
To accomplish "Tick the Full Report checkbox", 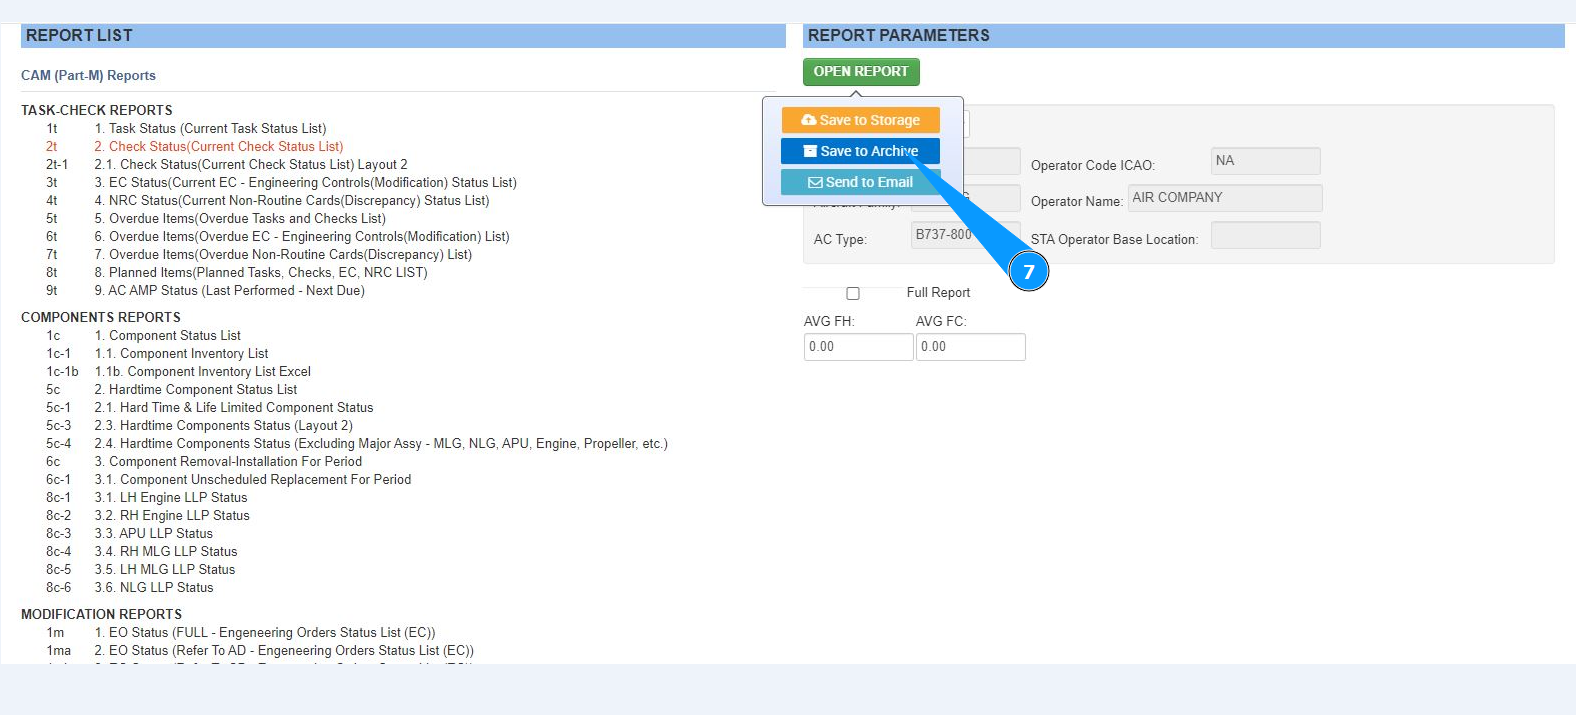I will [853, 293].
